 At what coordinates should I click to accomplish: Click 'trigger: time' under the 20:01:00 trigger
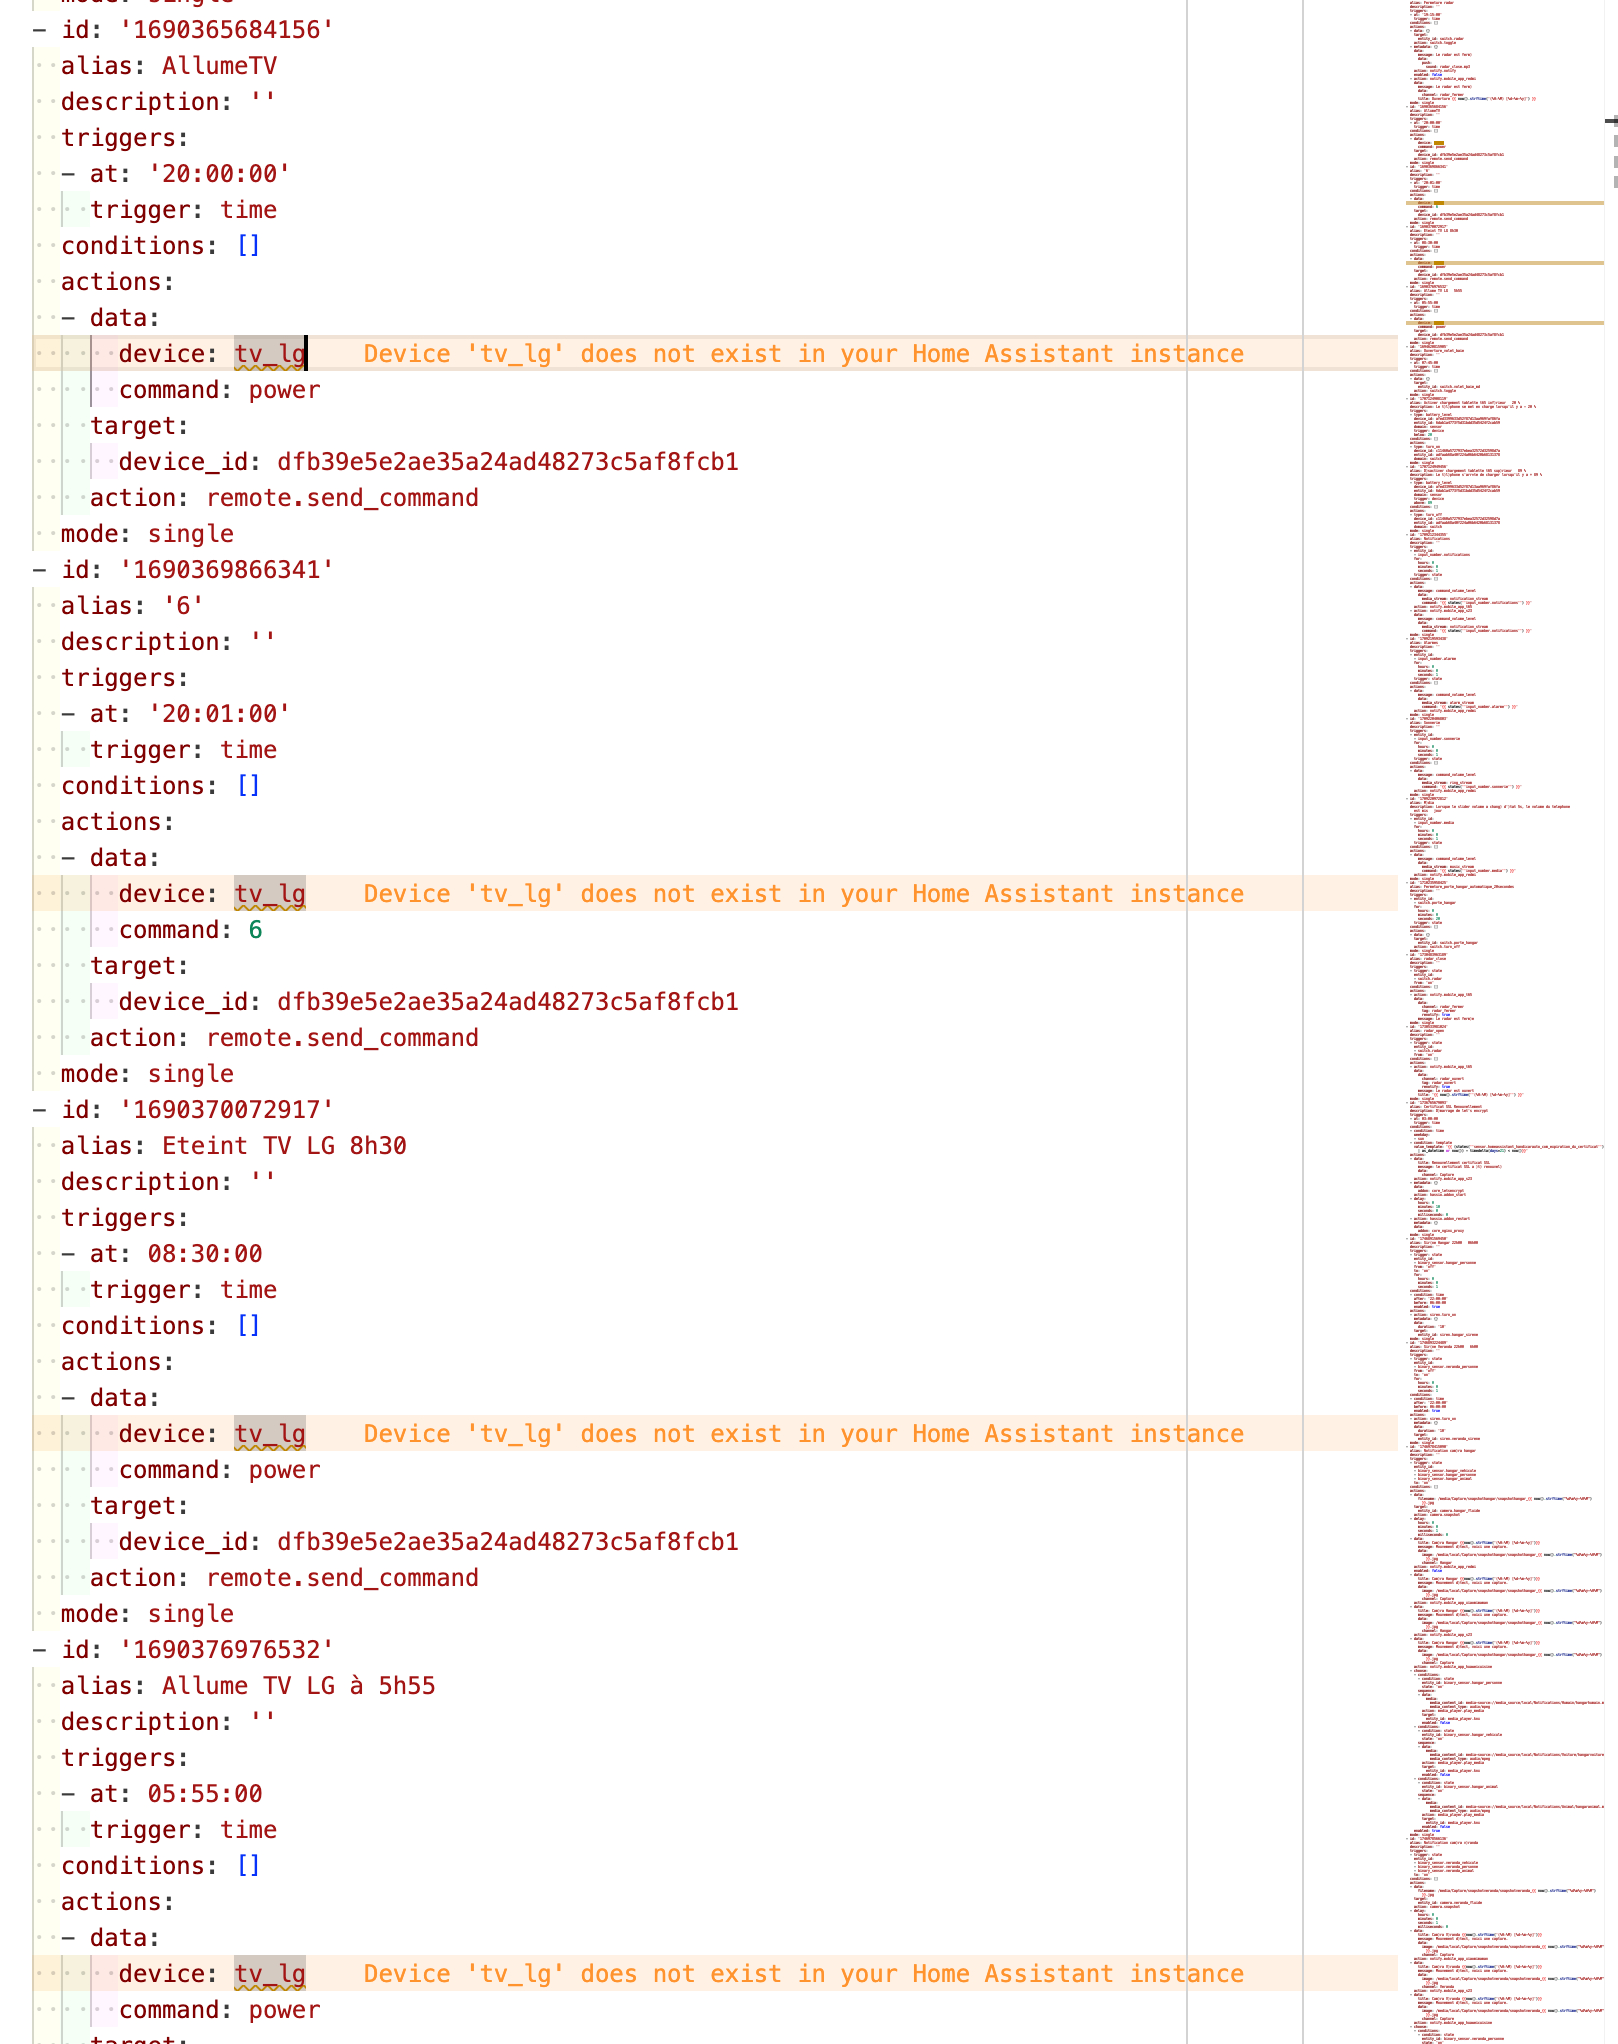coord(183,750)
